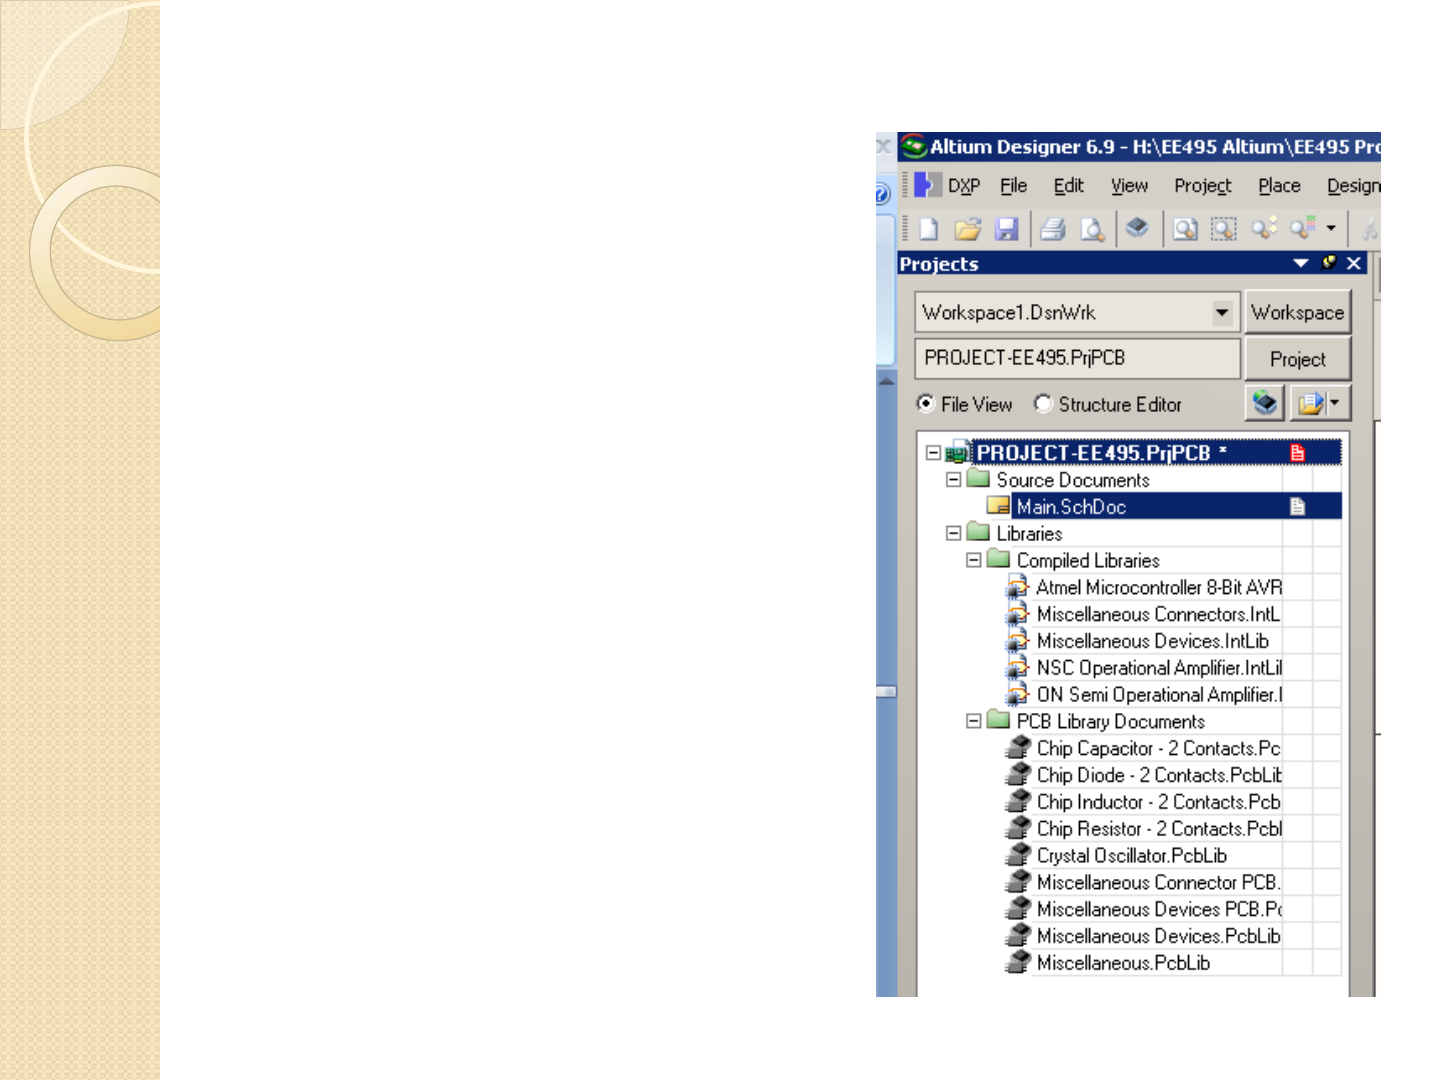This screenshot has width=1440, height=1080.
Task: Open the Place menu
Action: click(1279, 186)
